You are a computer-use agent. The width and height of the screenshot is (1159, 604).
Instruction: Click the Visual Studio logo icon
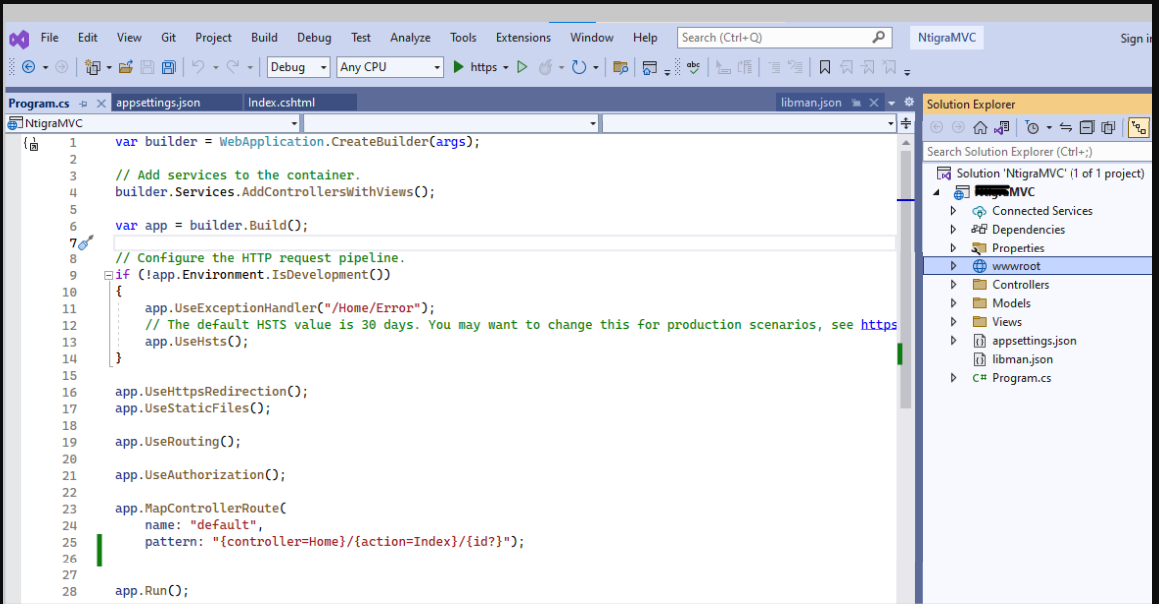(19, 38)
